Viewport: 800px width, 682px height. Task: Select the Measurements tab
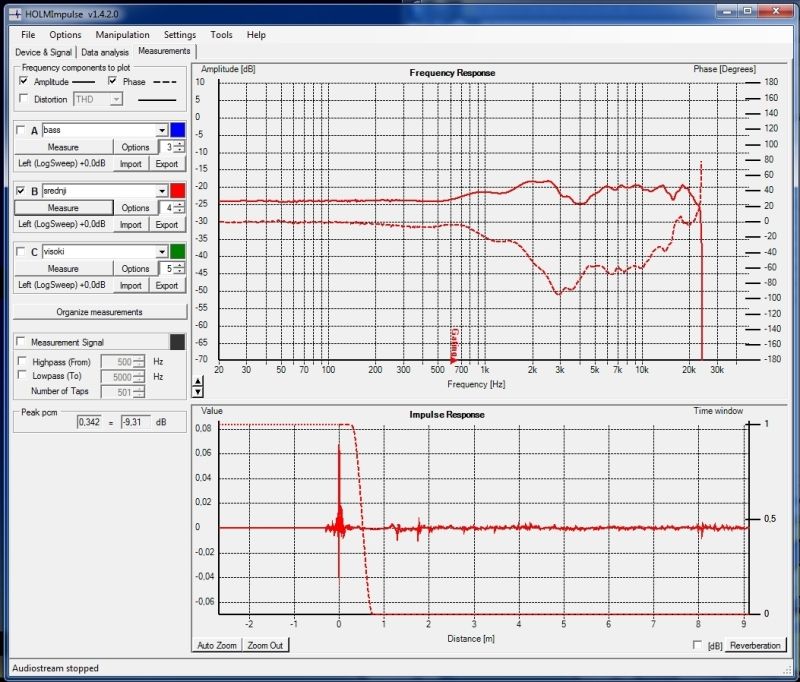(164, 51)
